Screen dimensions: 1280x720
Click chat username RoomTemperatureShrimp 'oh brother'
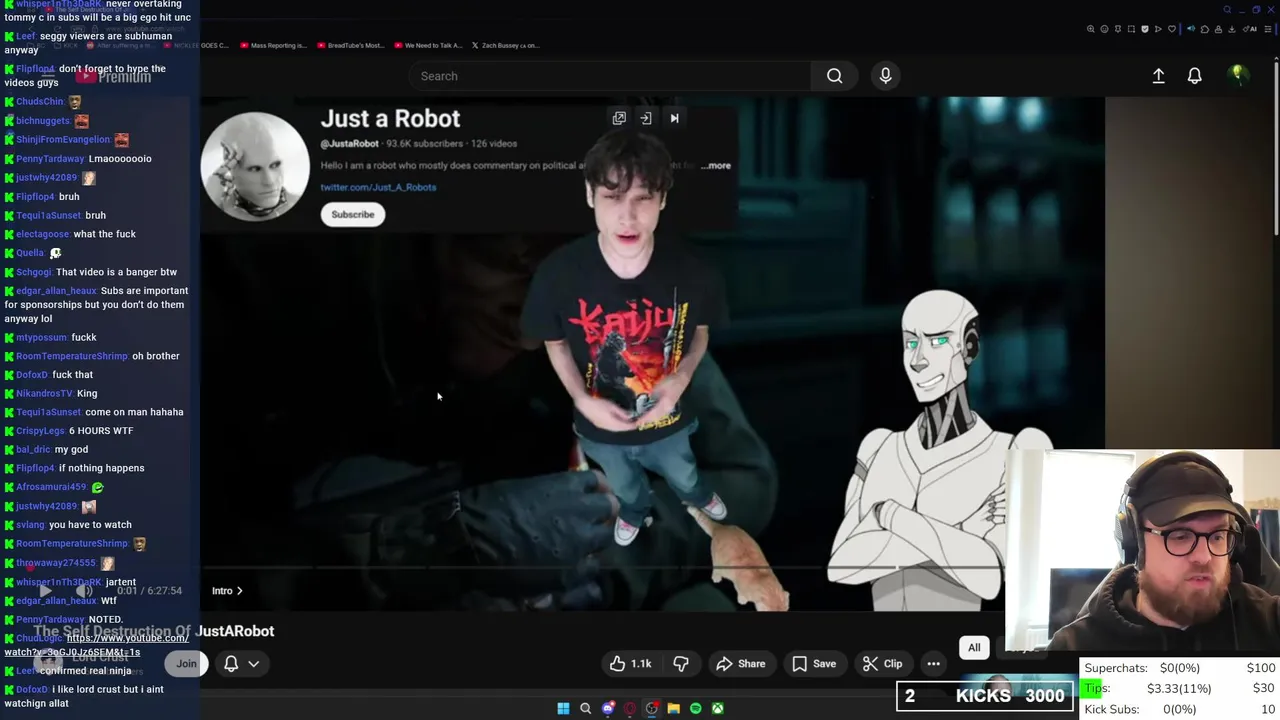click(72, 356)
